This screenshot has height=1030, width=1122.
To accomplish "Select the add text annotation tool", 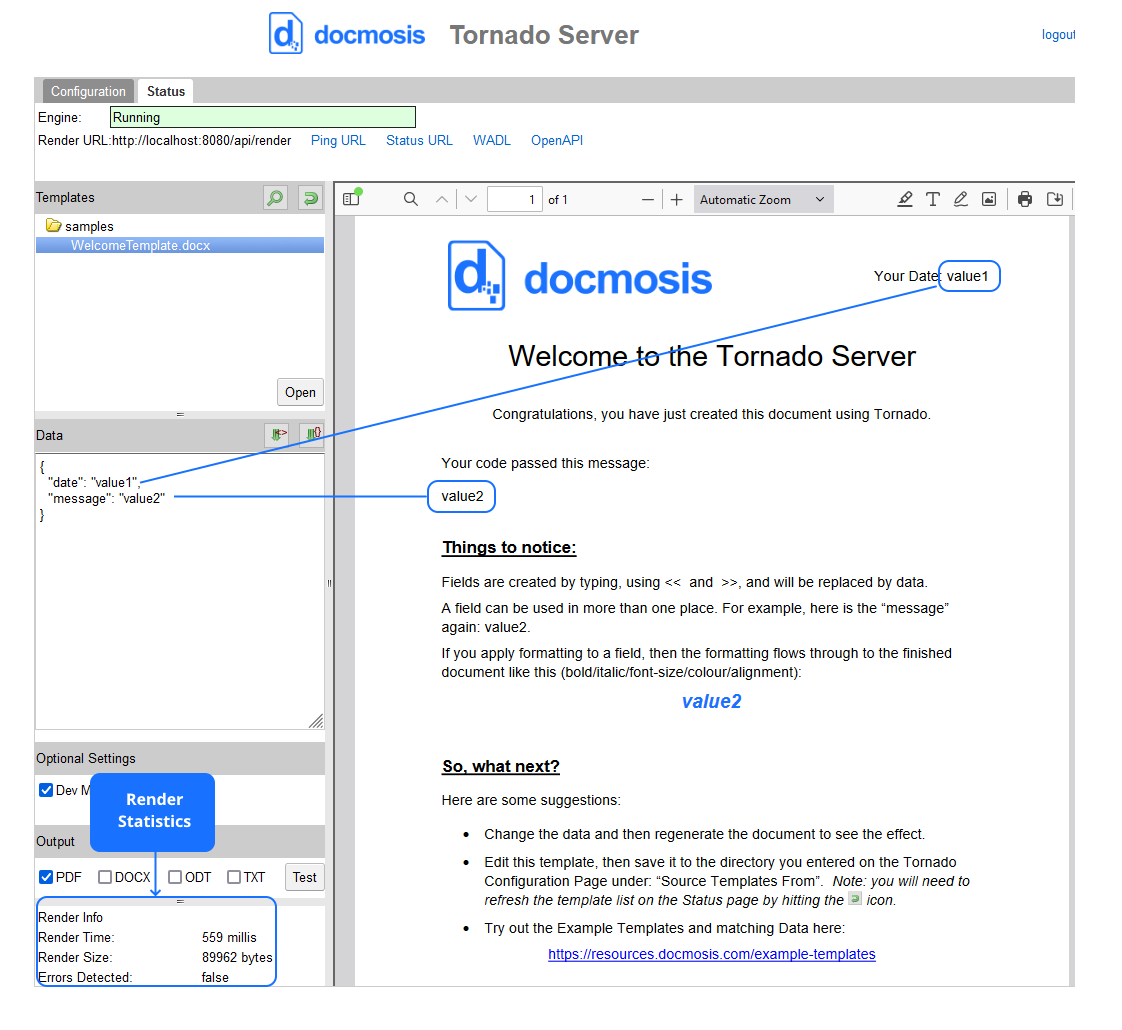I will click(932, 199).
